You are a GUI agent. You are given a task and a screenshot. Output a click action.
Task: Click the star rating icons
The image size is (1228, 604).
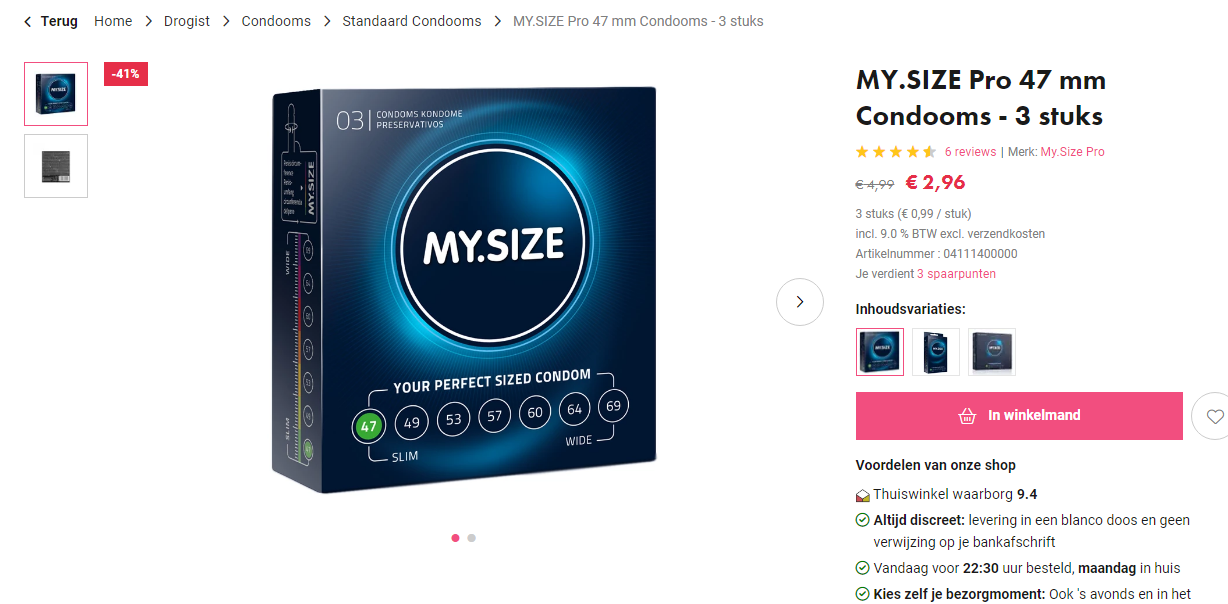point(895,152)
